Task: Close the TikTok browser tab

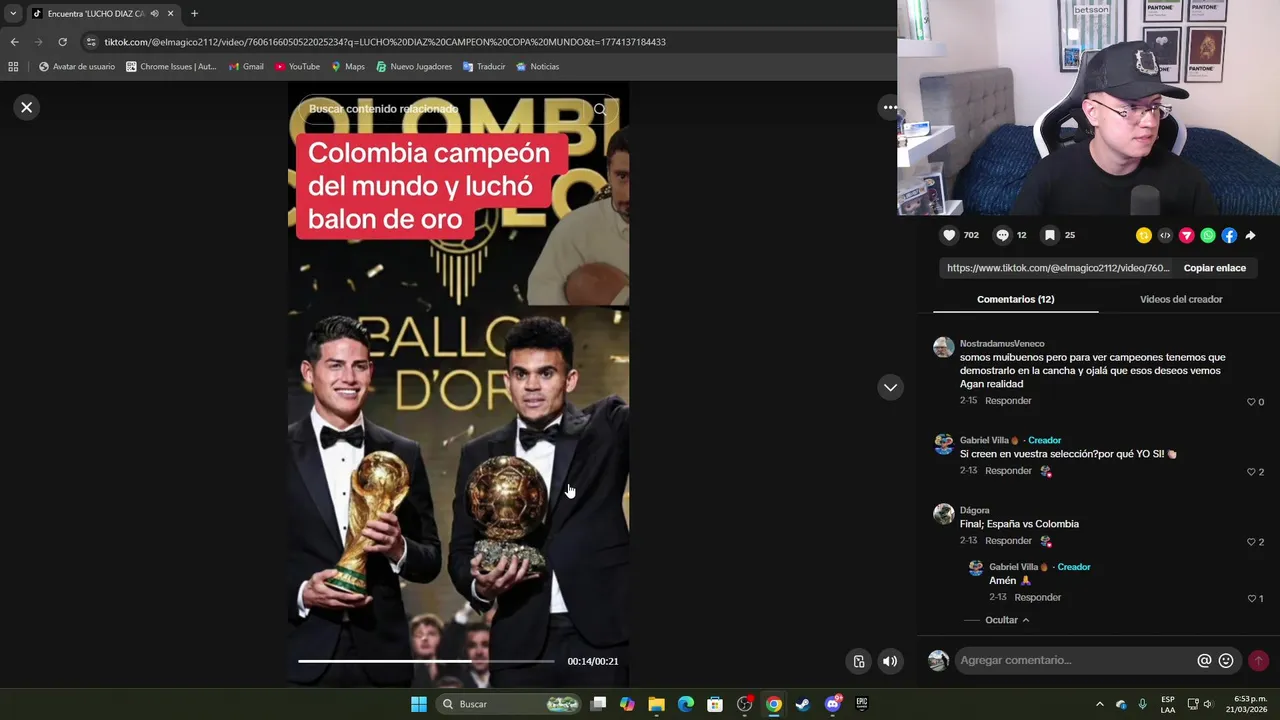Action: click(x=171, y=14)
